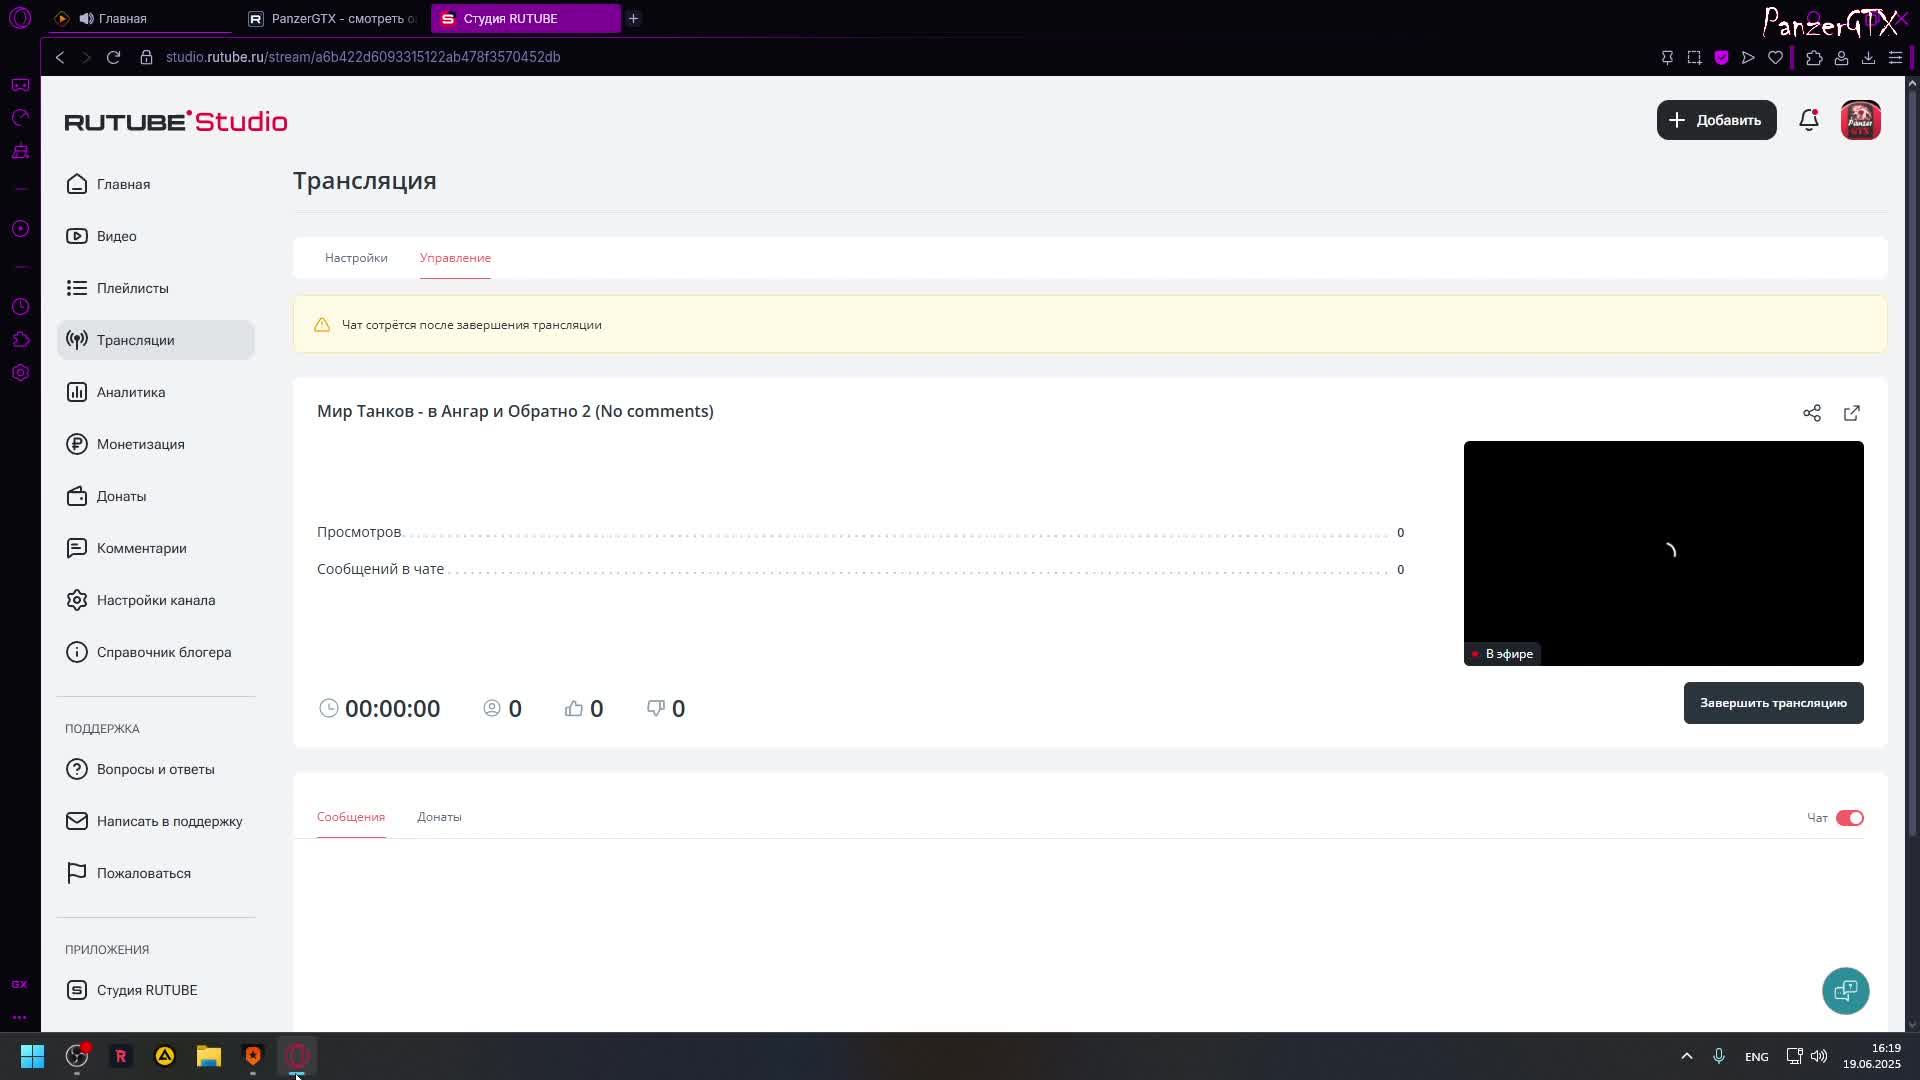Open Донаты sidebar section
Viewport: 1920px width, 1080px height.
point(156,496)
